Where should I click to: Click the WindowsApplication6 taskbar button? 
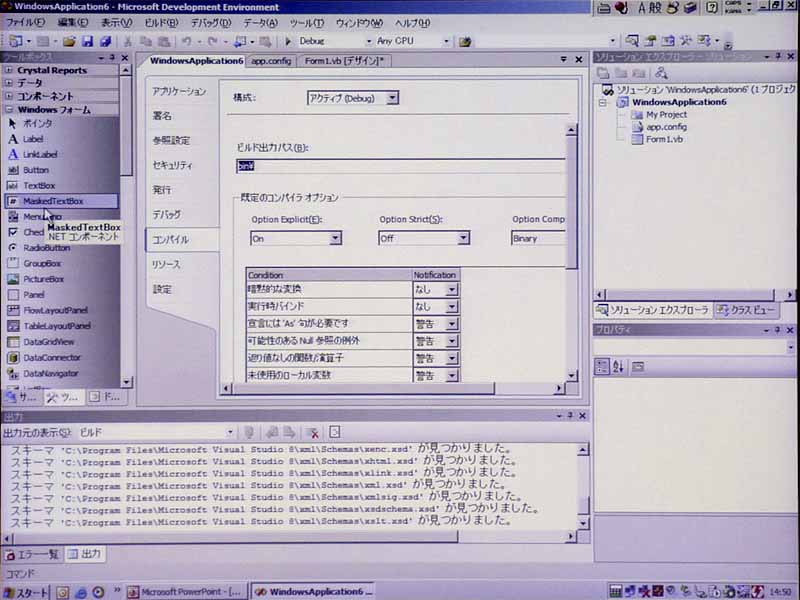[312, 592]
